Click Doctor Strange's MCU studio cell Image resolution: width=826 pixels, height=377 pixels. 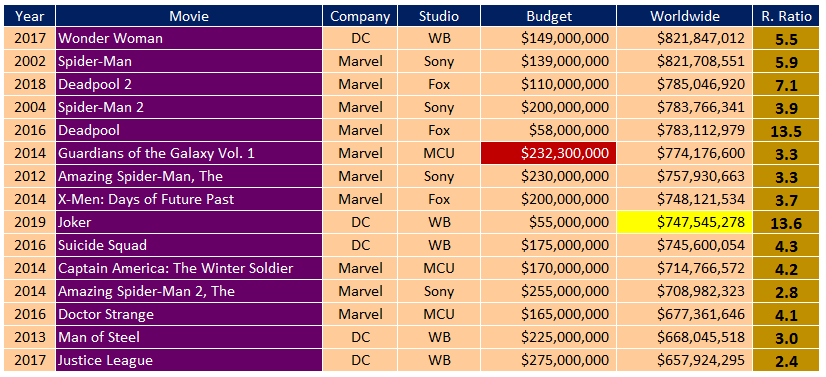click(439, 314)
